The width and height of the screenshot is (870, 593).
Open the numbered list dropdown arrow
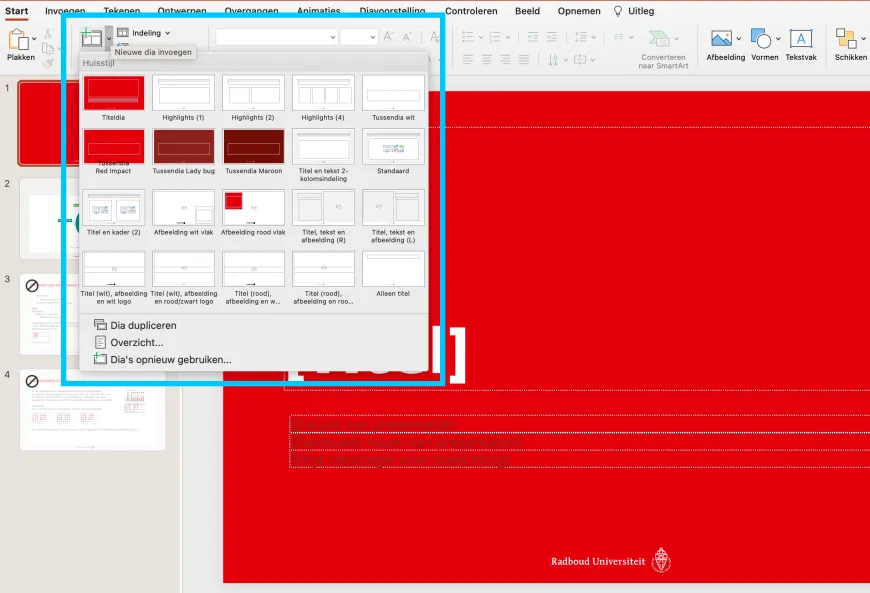click(x=508, y=37)
